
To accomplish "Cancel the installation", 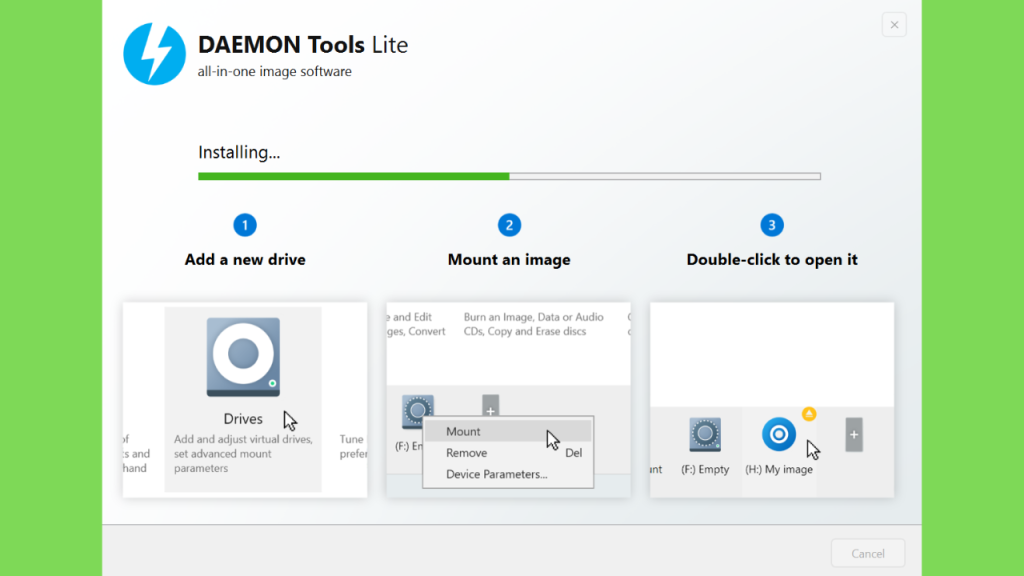I will (x=868, y=553).
